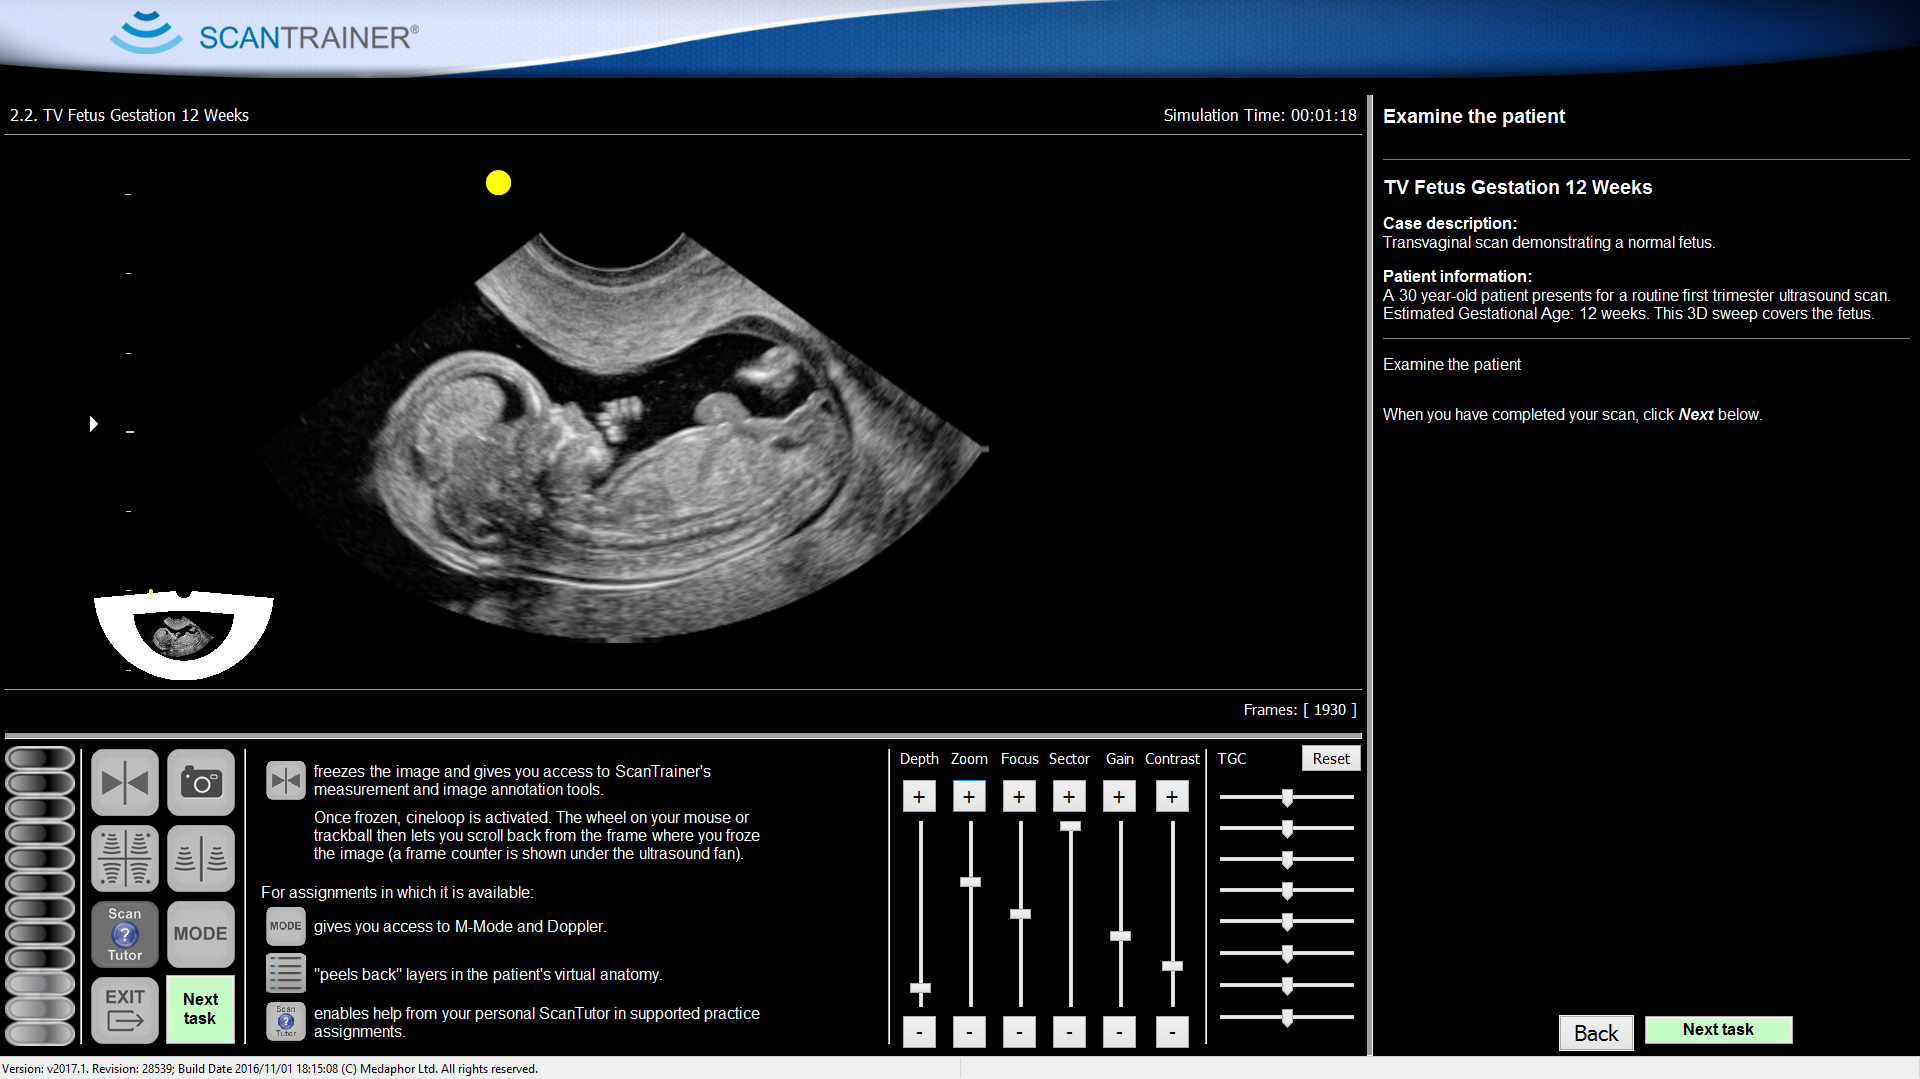Image resolution: width=1920 pixels, height=1079 pixels.
Task: Open the ScanTutor help button
Action: pos(125,934)
